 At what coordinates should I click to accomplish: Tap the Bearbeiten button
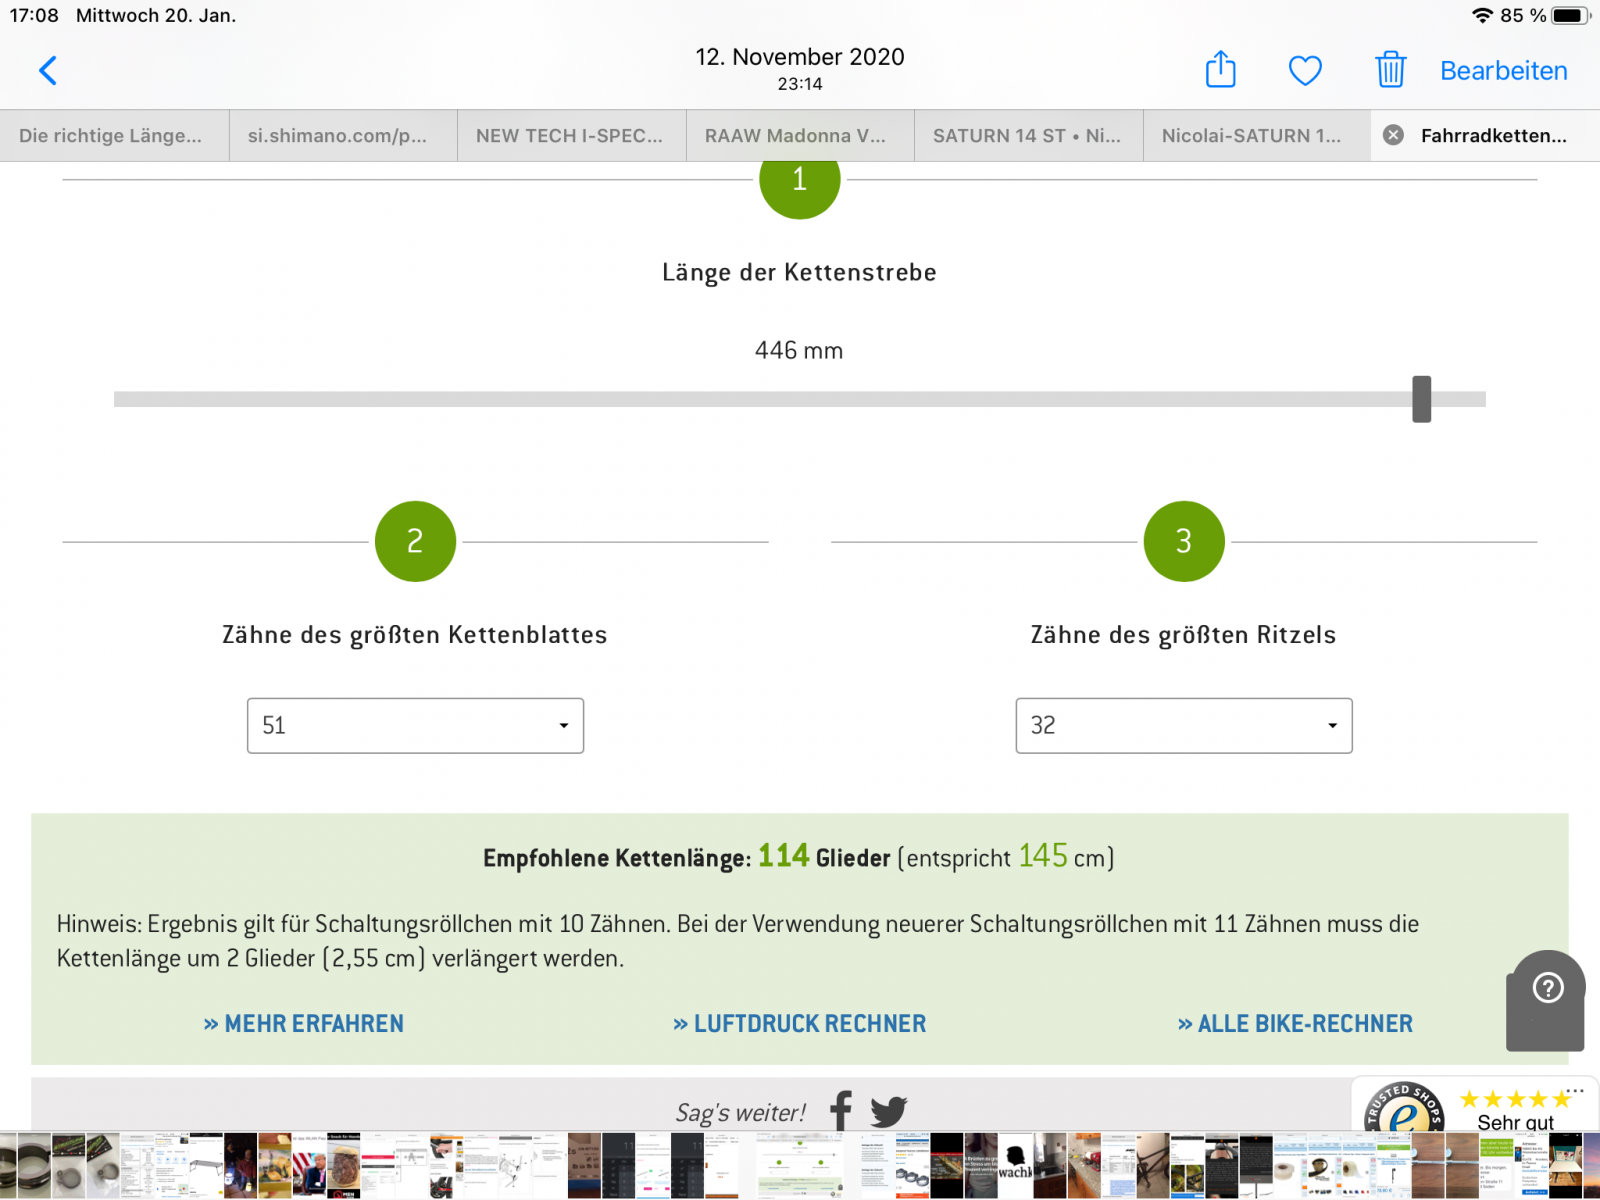tap(1503, 71)
